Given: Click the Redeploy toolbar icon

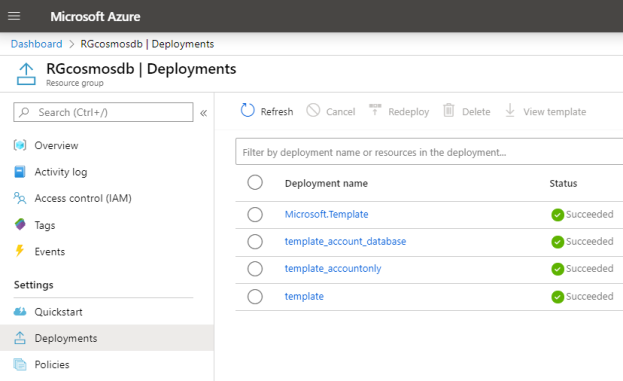Looking at the screenshot, I should [x=375, y=110].
